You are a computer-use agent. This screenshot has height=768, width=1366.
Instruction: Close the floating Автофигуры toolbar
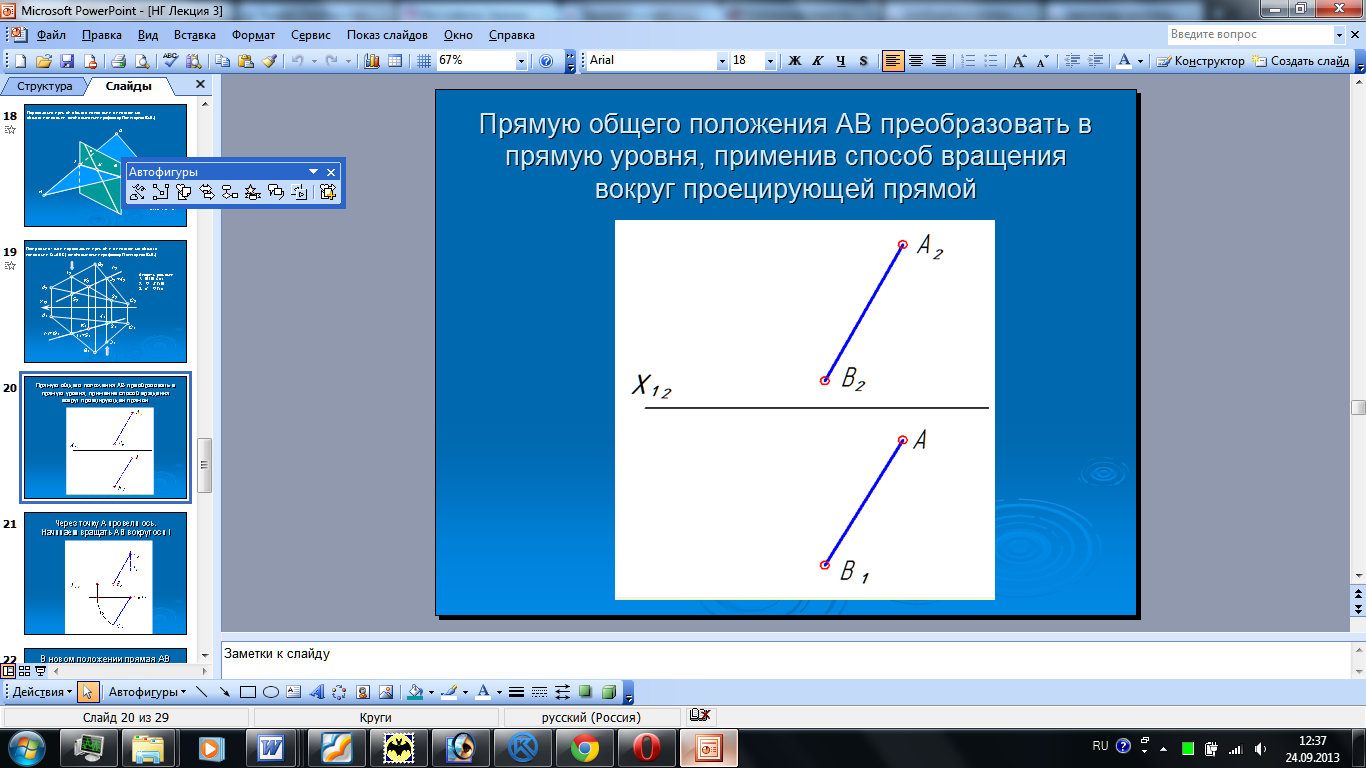click(x=331, y=172)
